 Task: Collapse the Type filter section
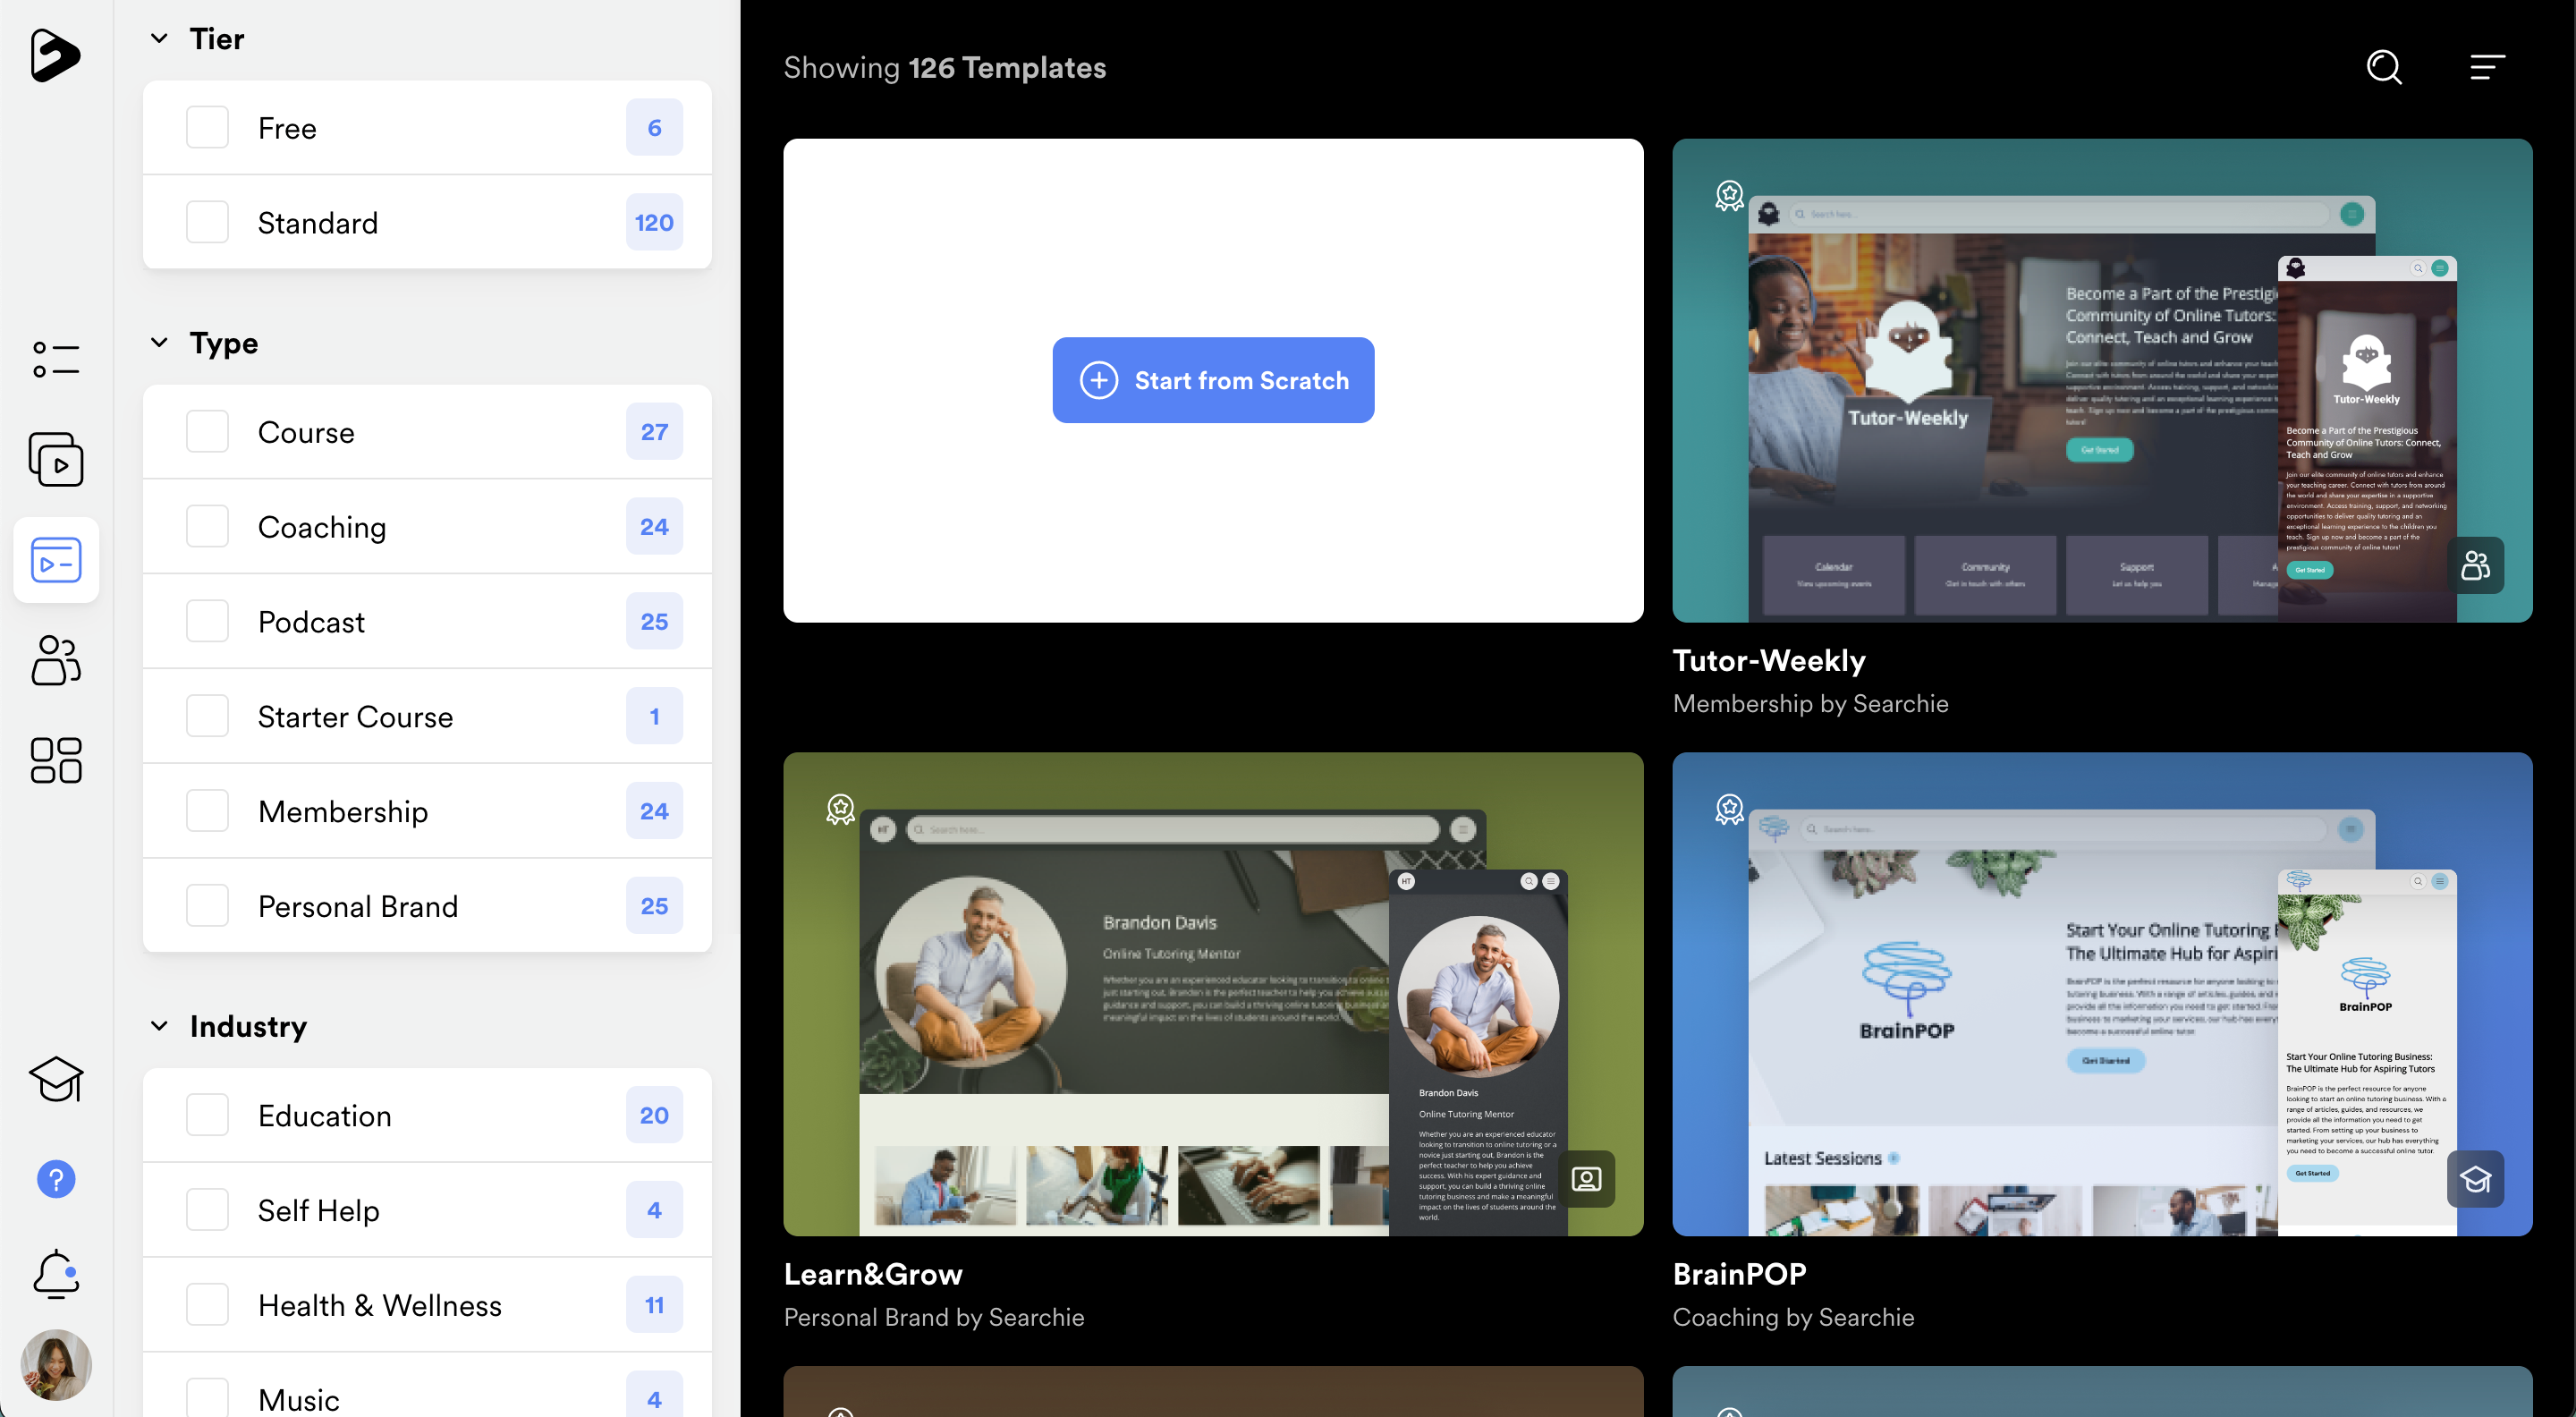tap(159, 343)
